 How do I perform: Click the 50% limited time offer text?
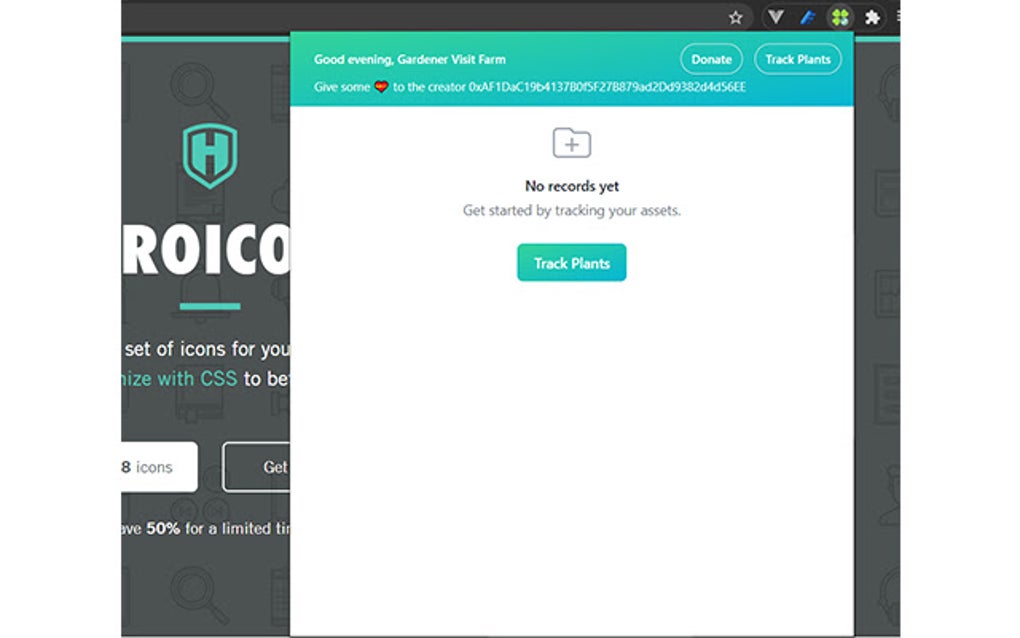coord(200,529)
